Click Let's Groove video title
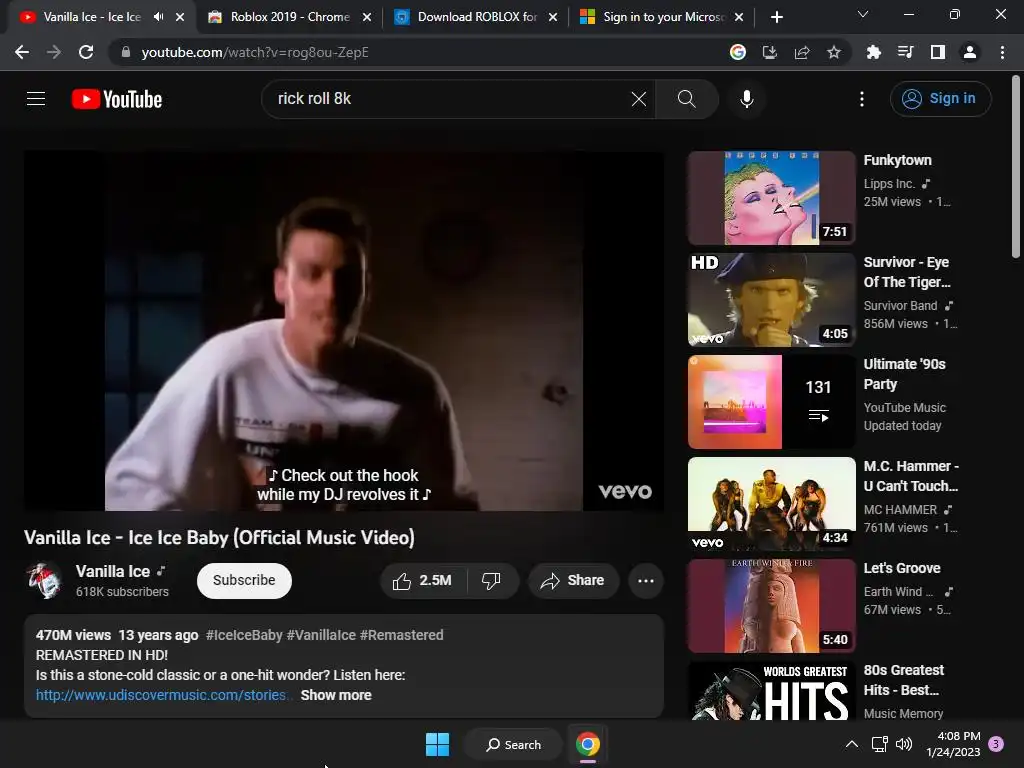1024x768 pixels. pyautogui.click(x=902, y=568)
